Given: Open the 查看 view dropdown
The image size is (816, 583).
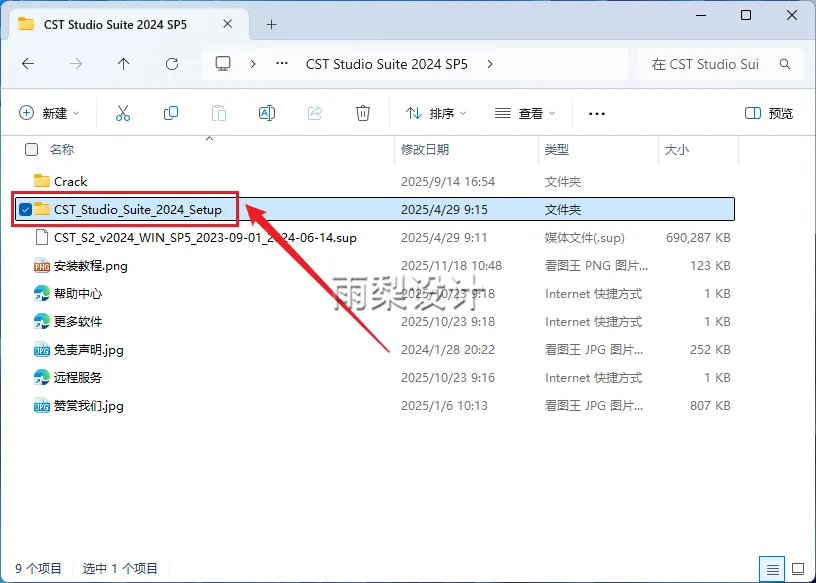Looking at the screenshot, I should pyautogui.click(x=525, y=113).
